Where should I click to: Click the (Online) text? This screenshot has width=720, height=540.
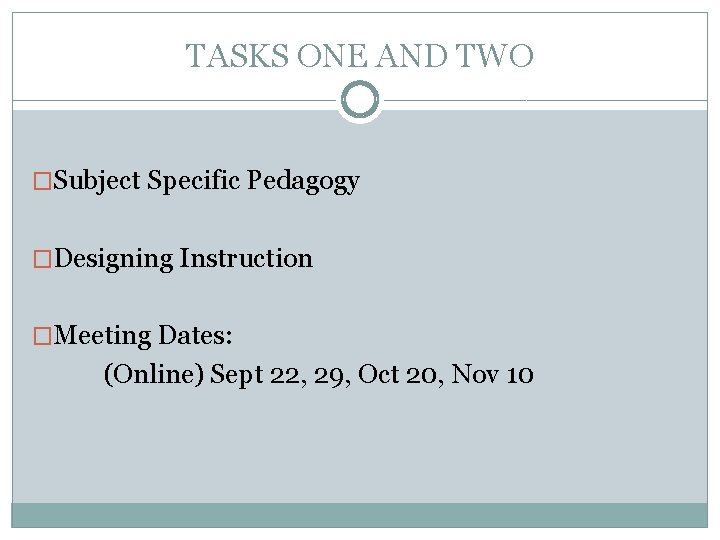(x=154, y=375)
